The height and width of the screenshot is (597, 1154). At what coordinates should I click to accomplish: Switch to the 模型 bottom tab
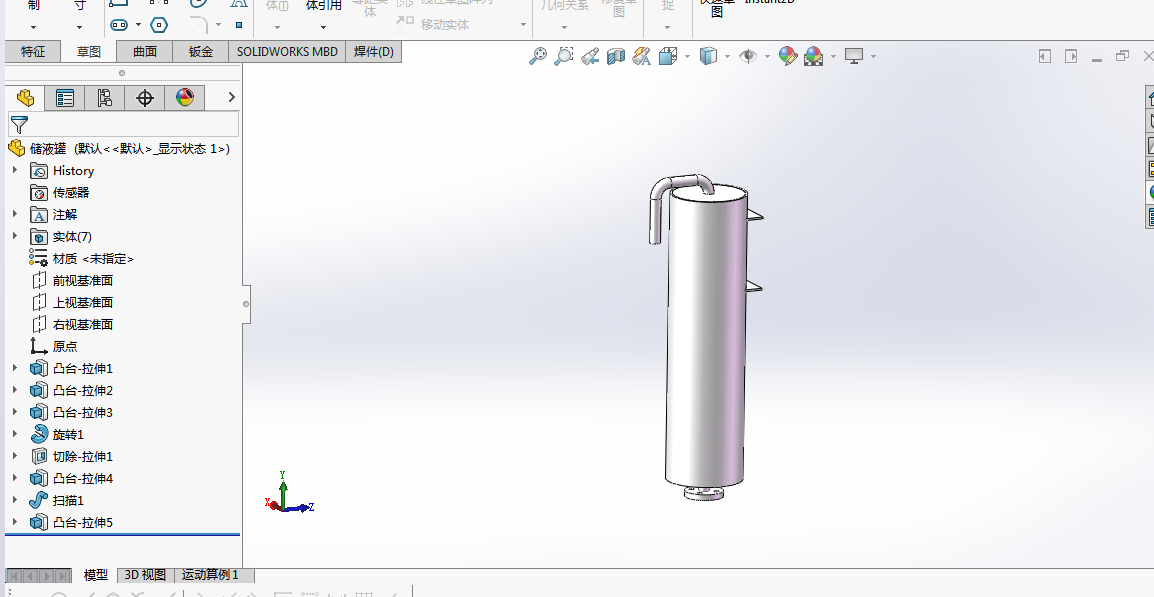click(96, 575)
